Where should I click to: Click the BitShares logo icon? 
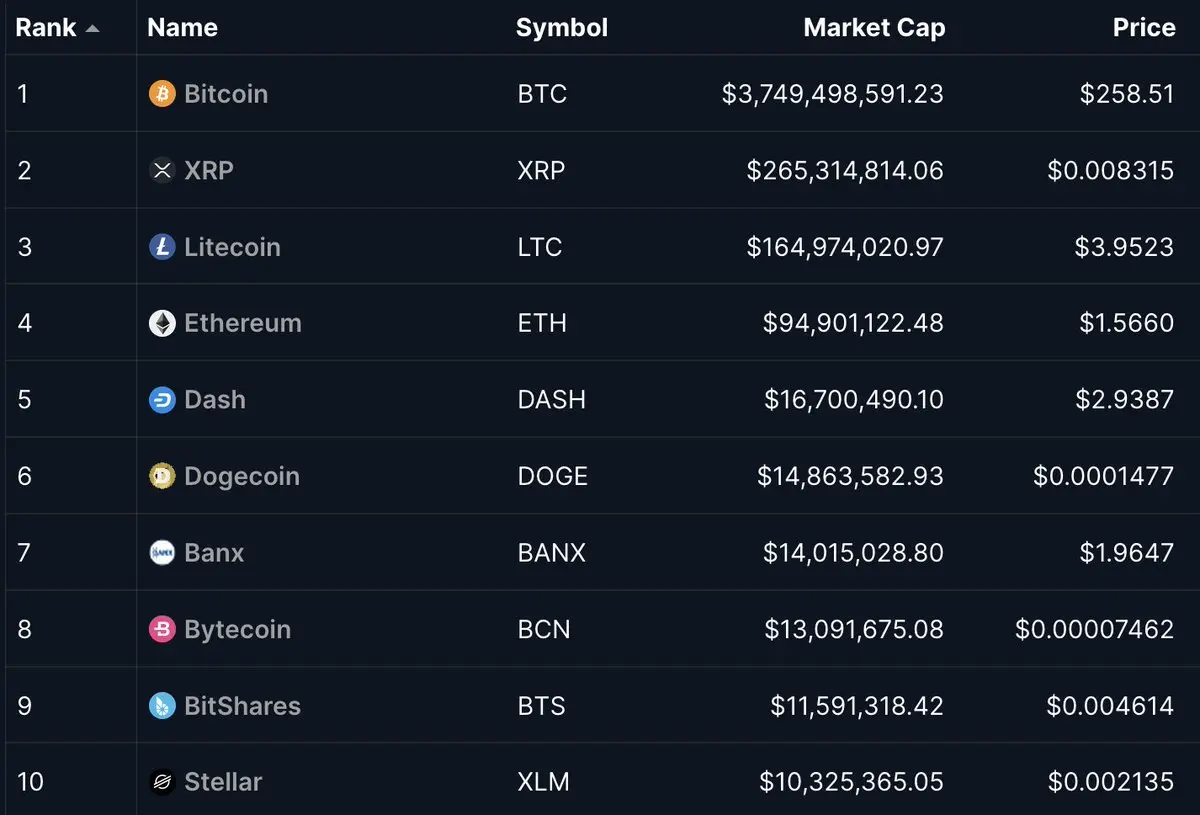click(x=162, y=706)
